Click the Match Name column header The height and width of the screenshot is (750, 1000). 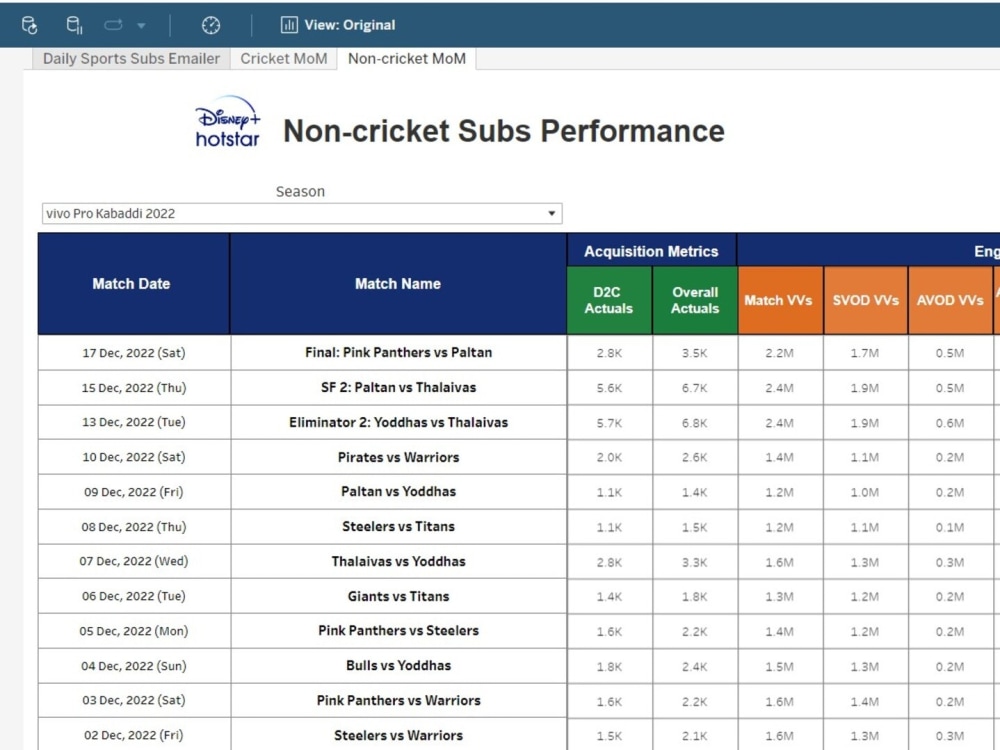tap(397, 283)
